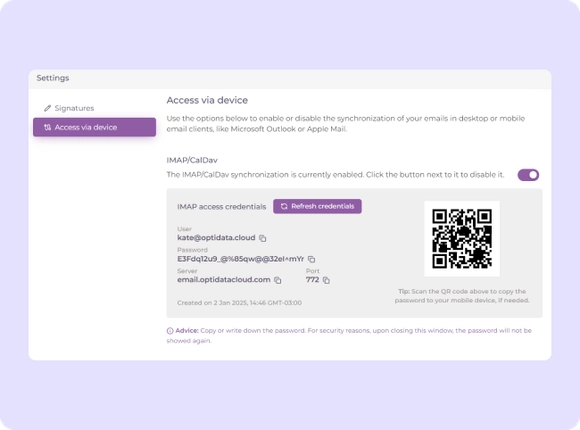The width and height of the screenshot is (580, 430).
Task: Copy the IMAP password to clipboard
Action: point(311,259)
